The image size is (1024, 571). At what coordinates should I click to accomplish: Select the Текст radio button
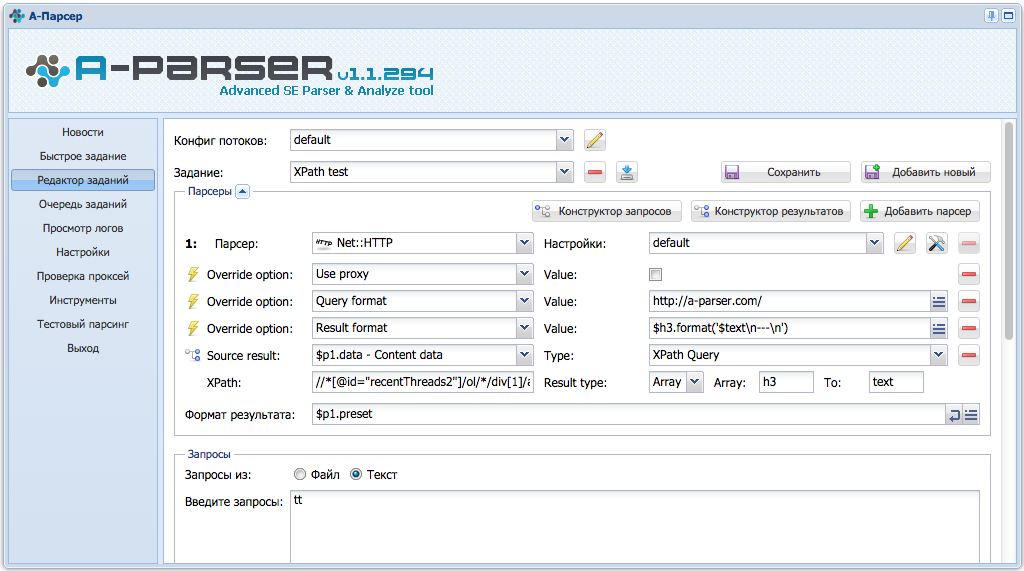point(356,474)
